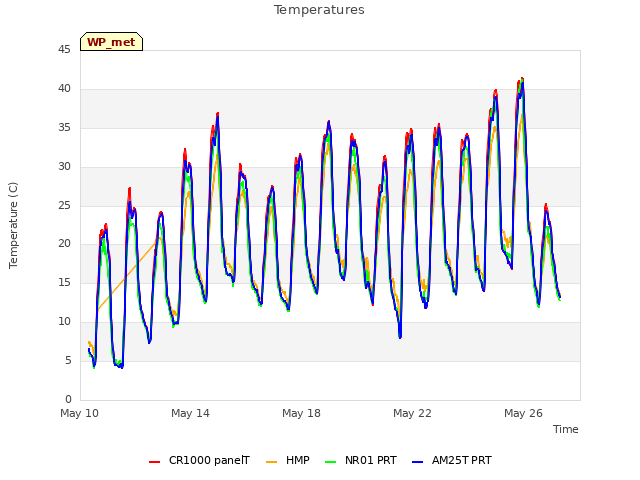640x480 pixels.
Task: Click the 0 y-axis tick label
Action: coord(68,399)
